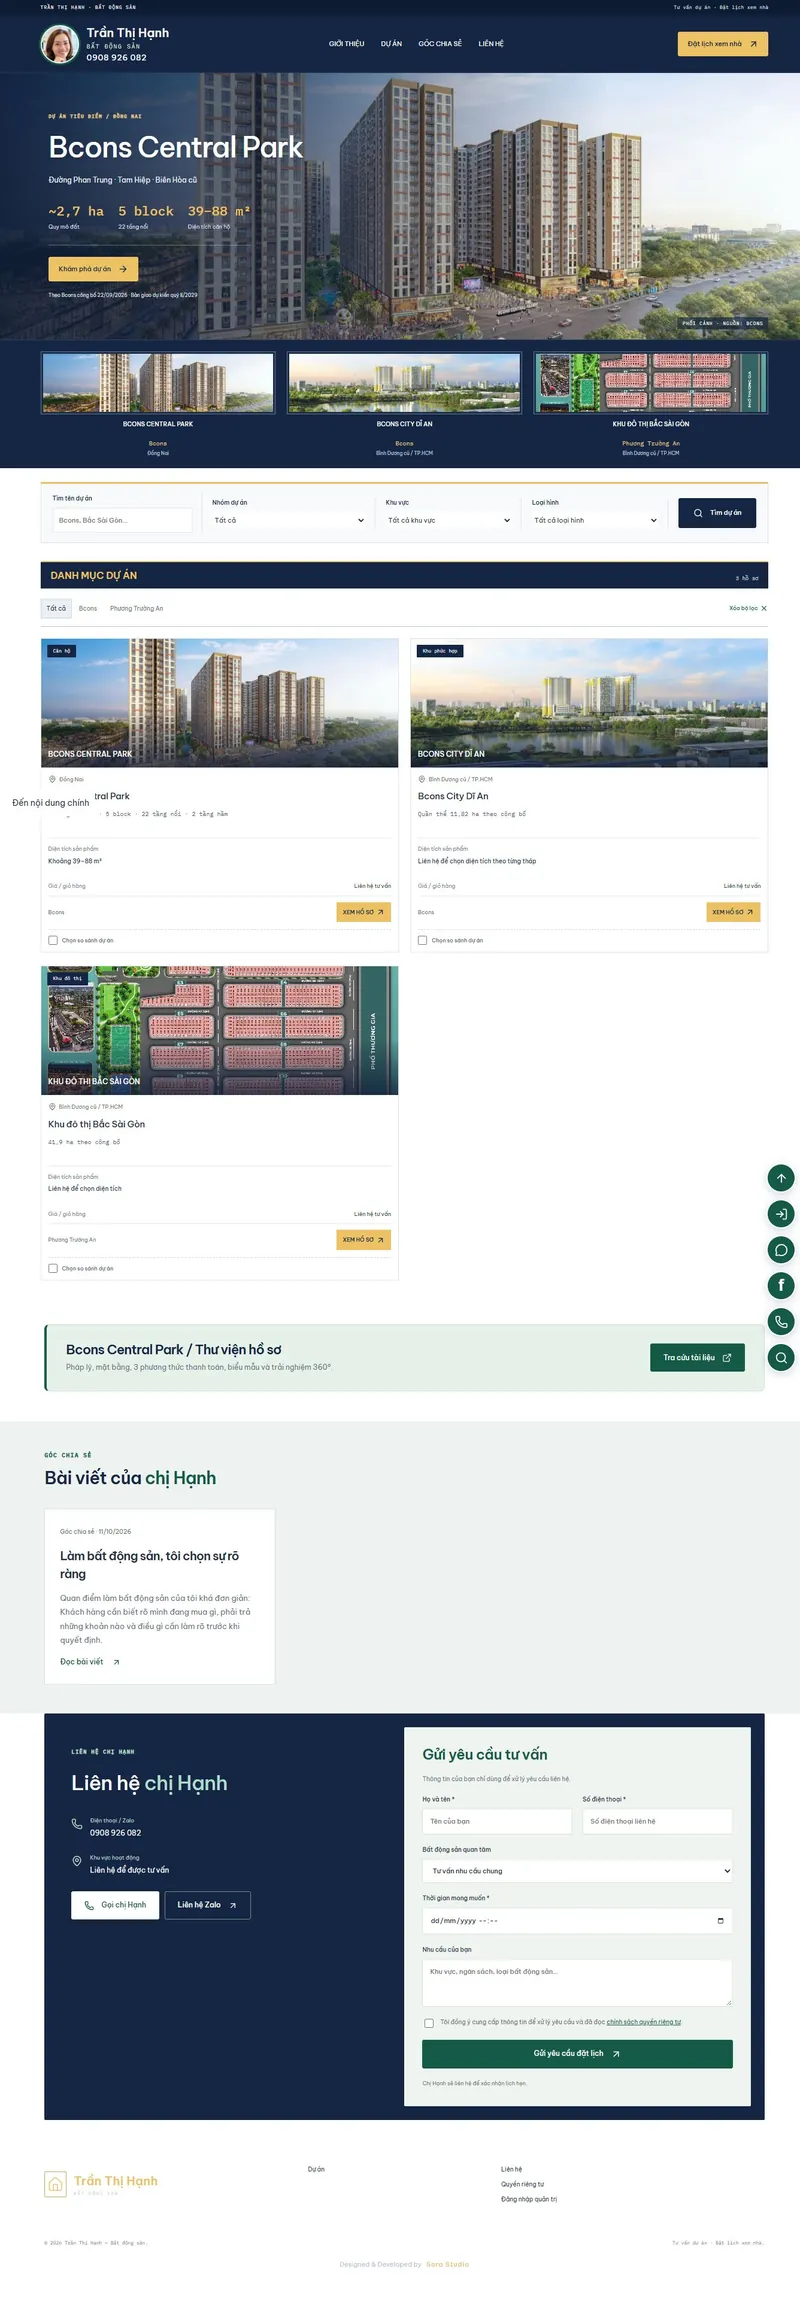Click the floating search magnifier icon
800x2299 pixels.
tap(781, 1358)
